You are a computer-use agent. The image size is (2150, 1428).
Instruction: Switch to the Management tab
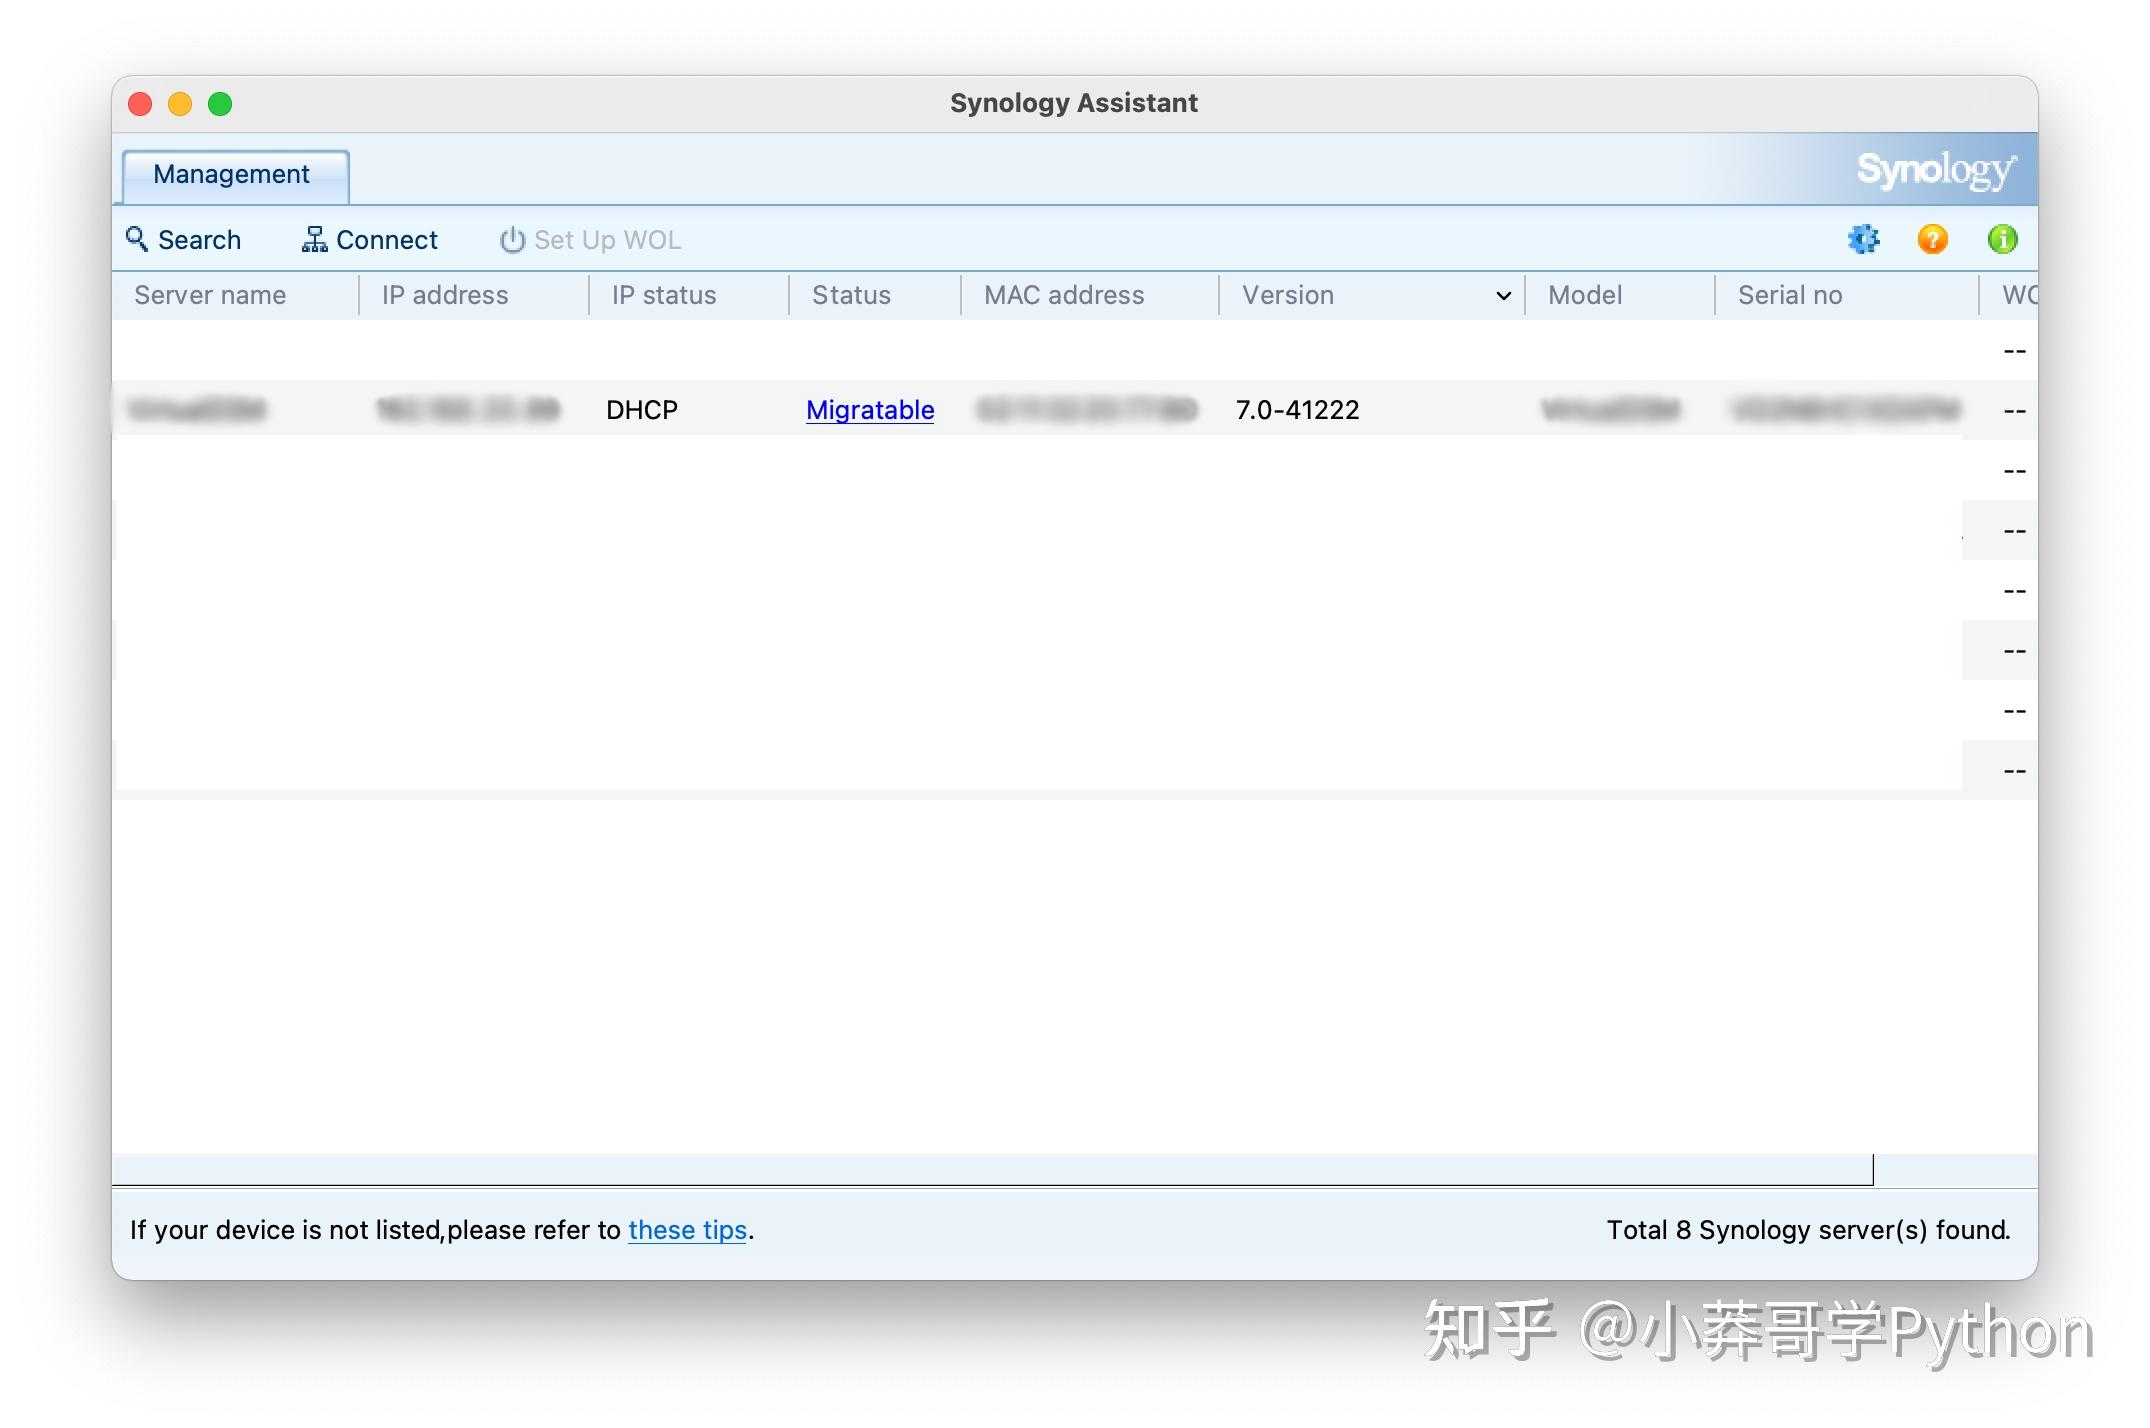tap(235, 175)
